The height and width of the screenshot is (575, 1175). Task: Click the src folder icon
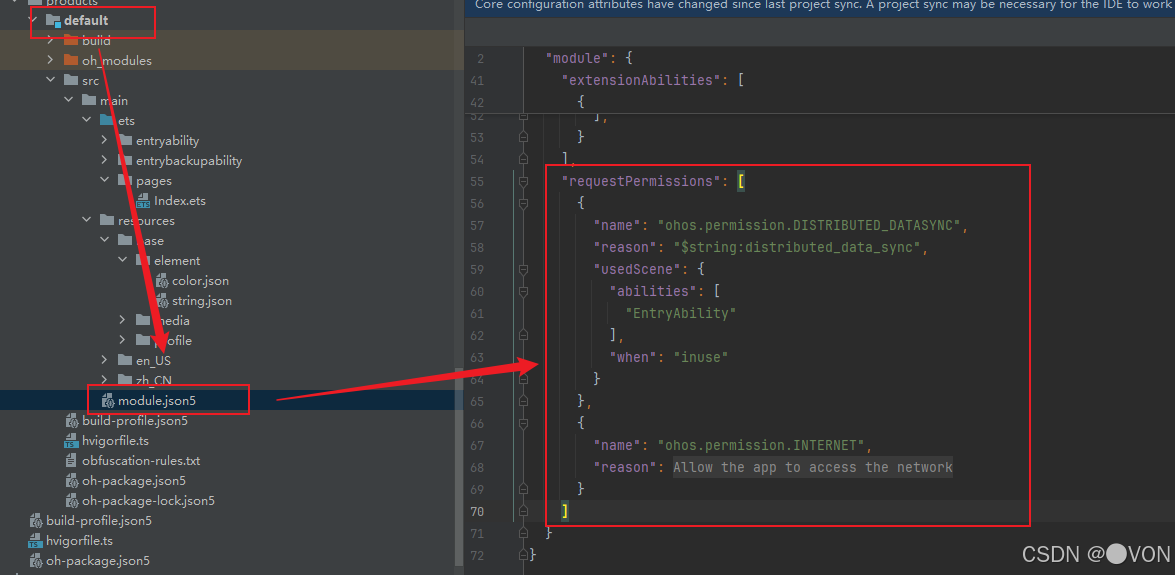coord(71,80)
